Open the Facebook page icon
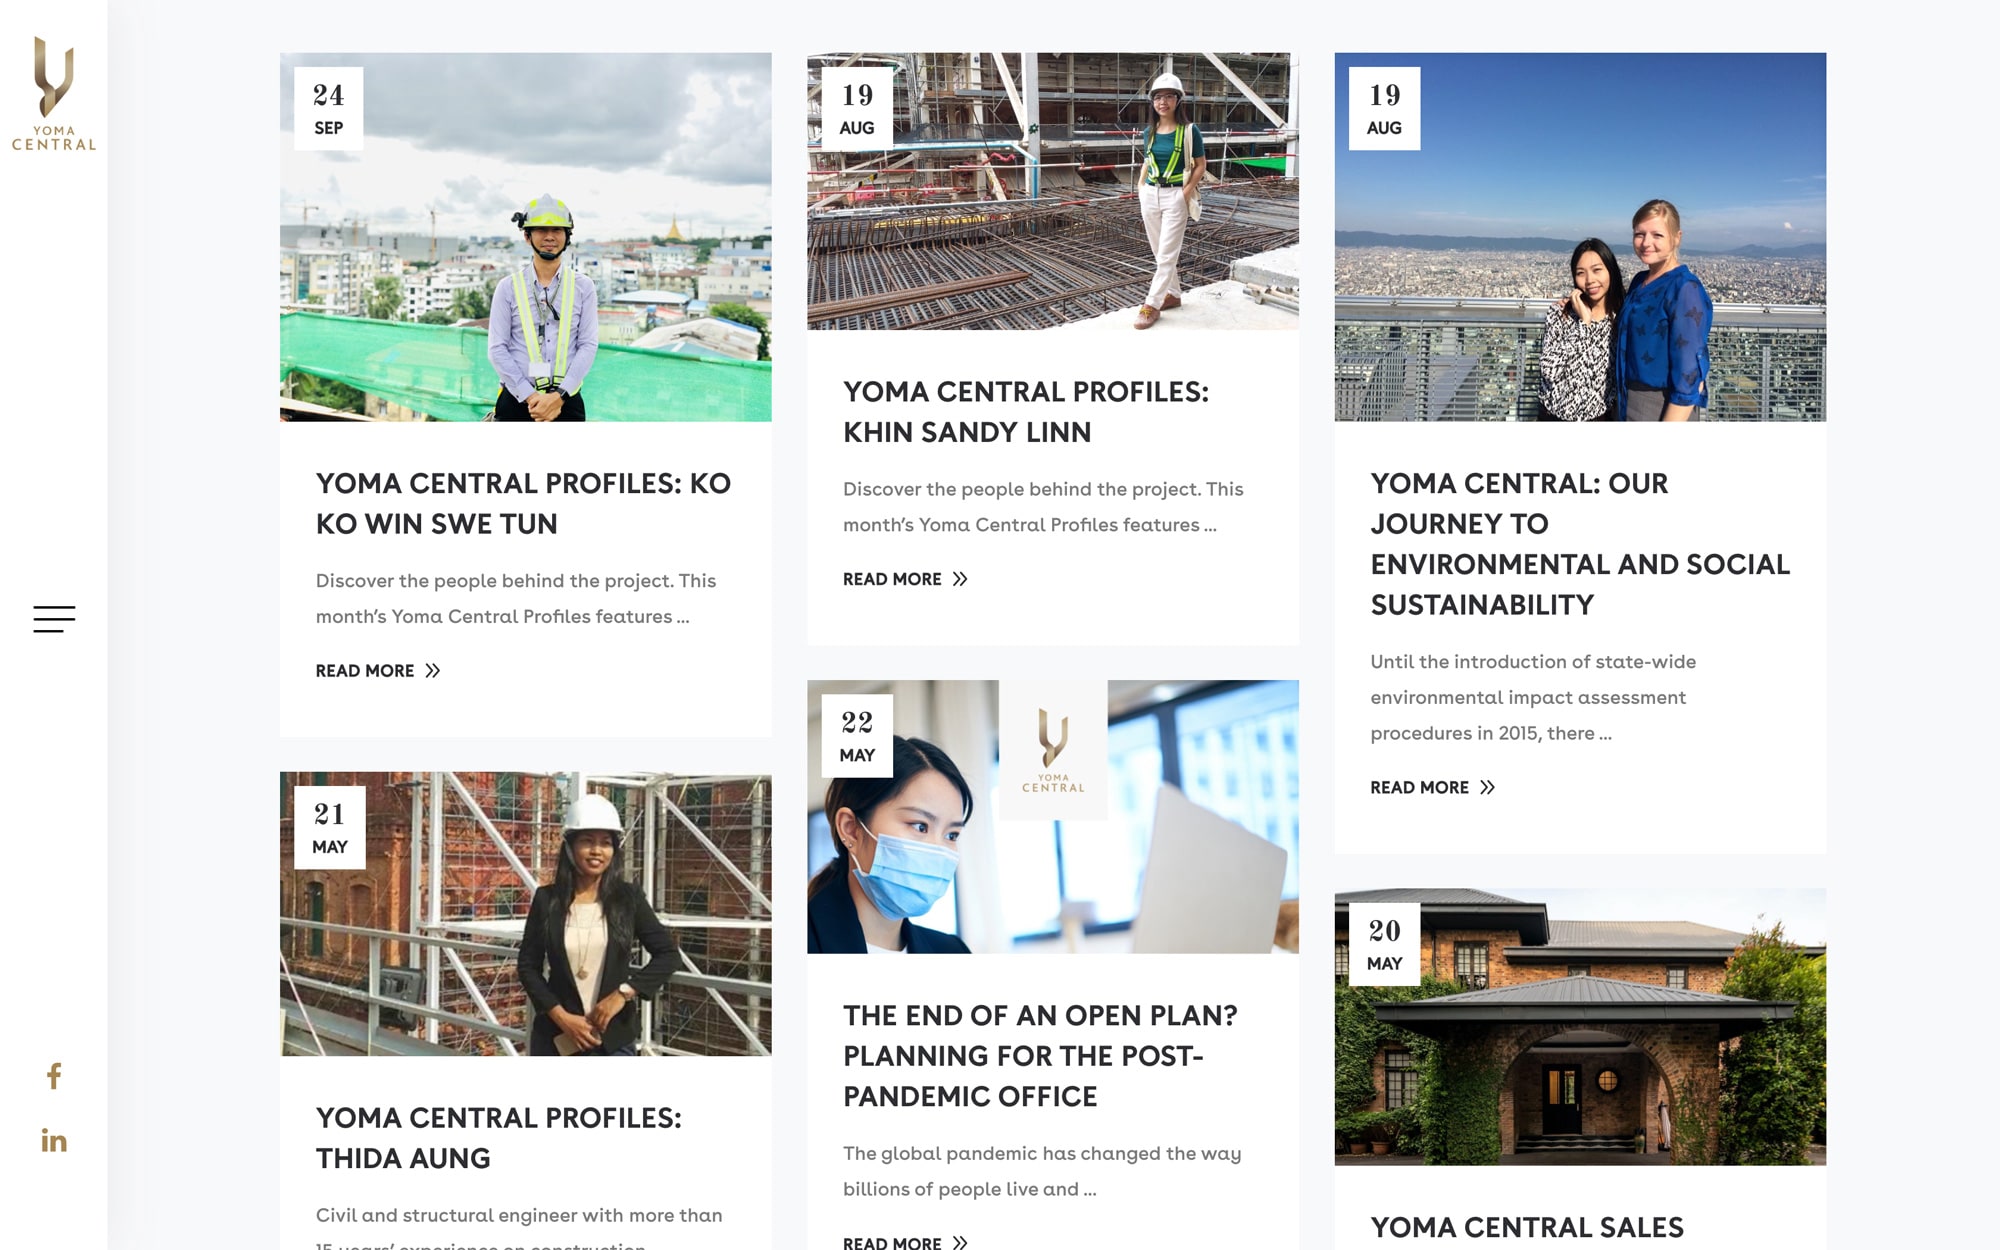Image resolution: width=2000 pixels, height=1250 pixels. (x=54, y=1076)
